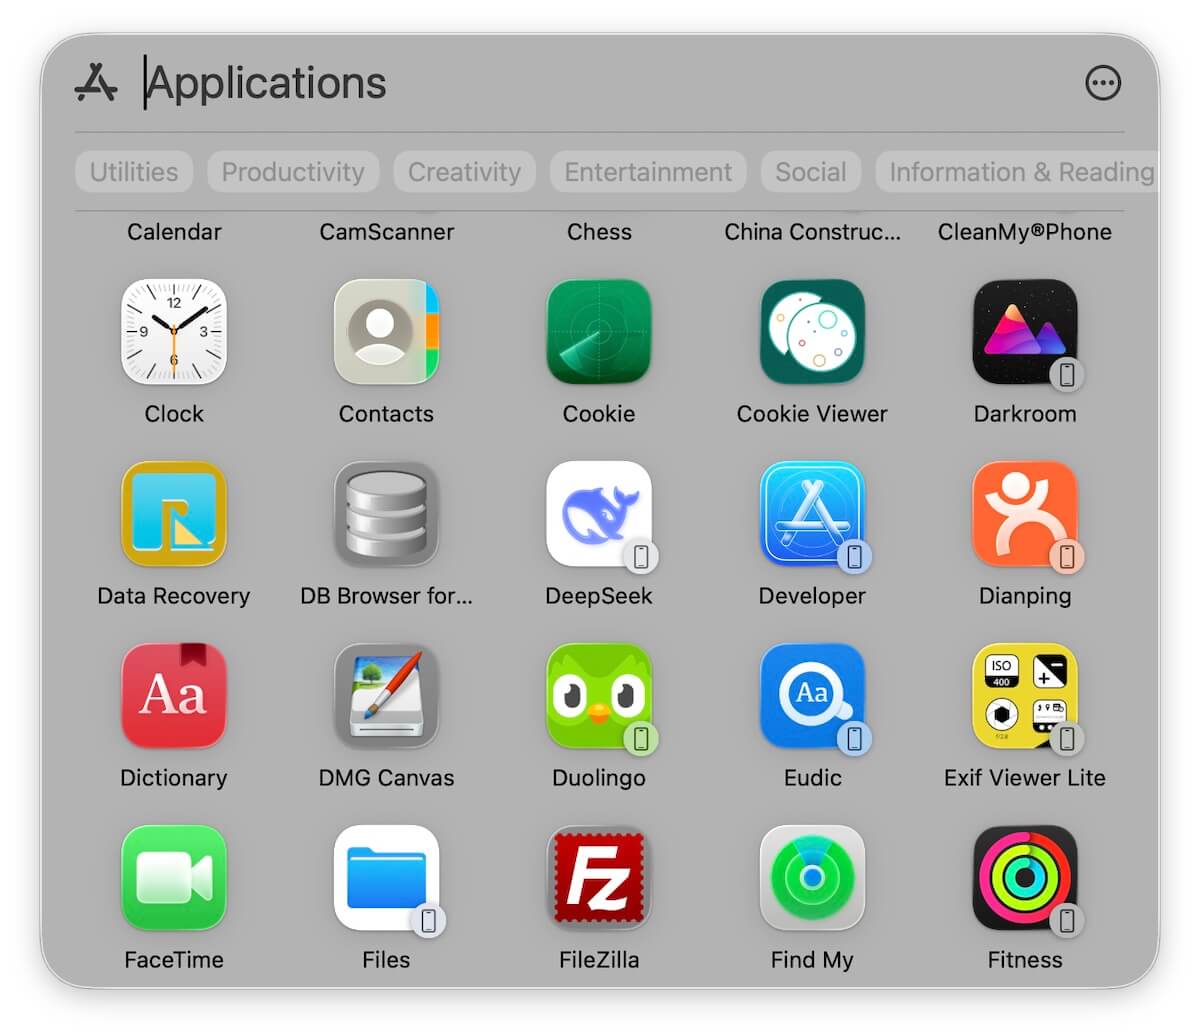Viewport: 1200px width, 1036px height.
Task: Open the Clock app
Action: [174, 332]
